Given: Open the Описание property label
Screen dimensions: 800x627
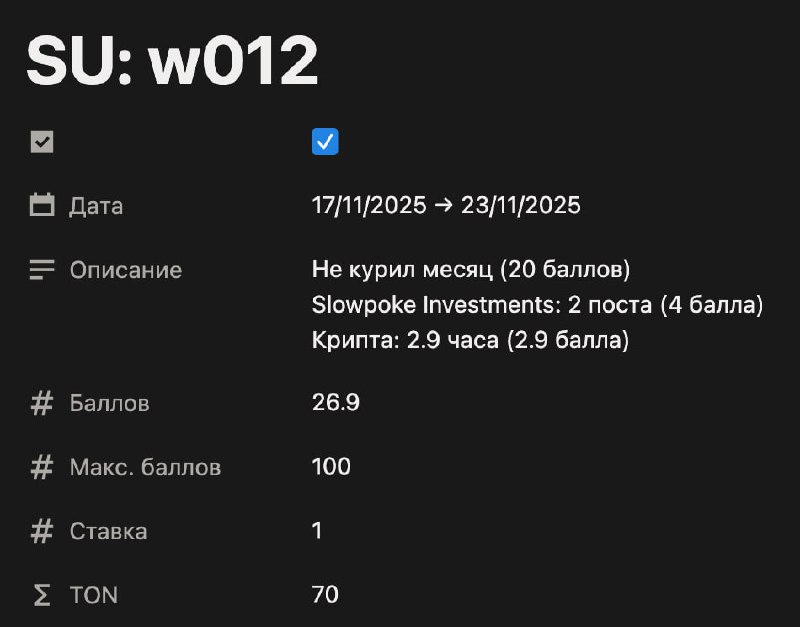Looking at the screenshot, I should click(x=126, y=270).
